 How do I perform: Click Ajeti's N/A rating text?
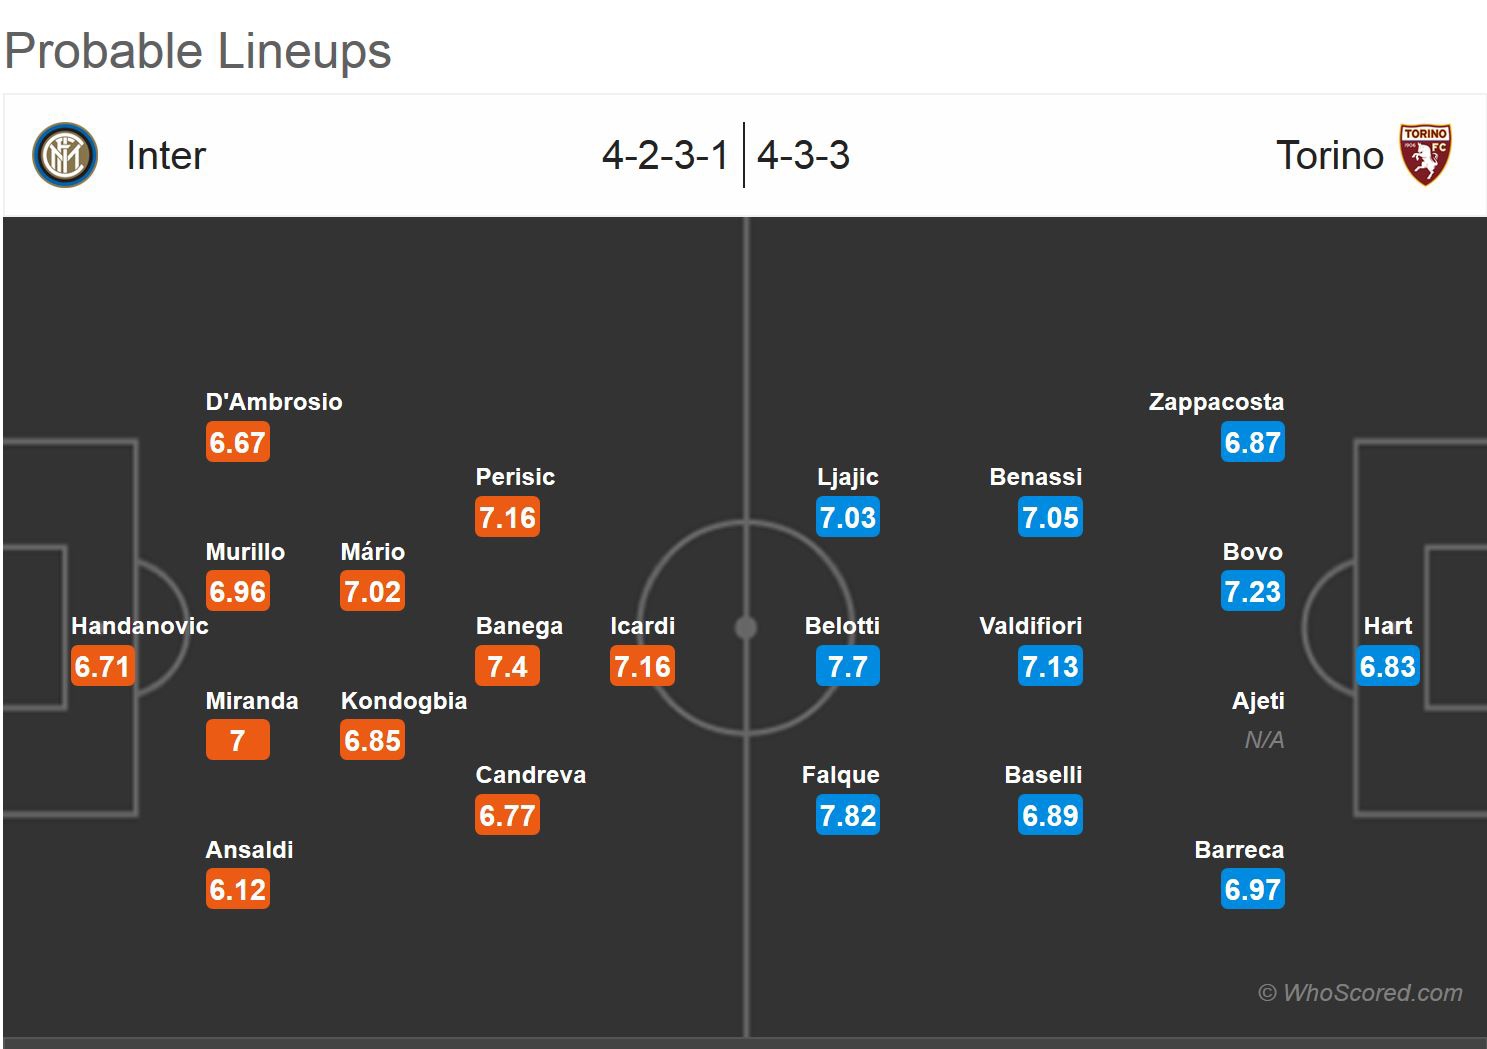click(x=1264, y=741)
